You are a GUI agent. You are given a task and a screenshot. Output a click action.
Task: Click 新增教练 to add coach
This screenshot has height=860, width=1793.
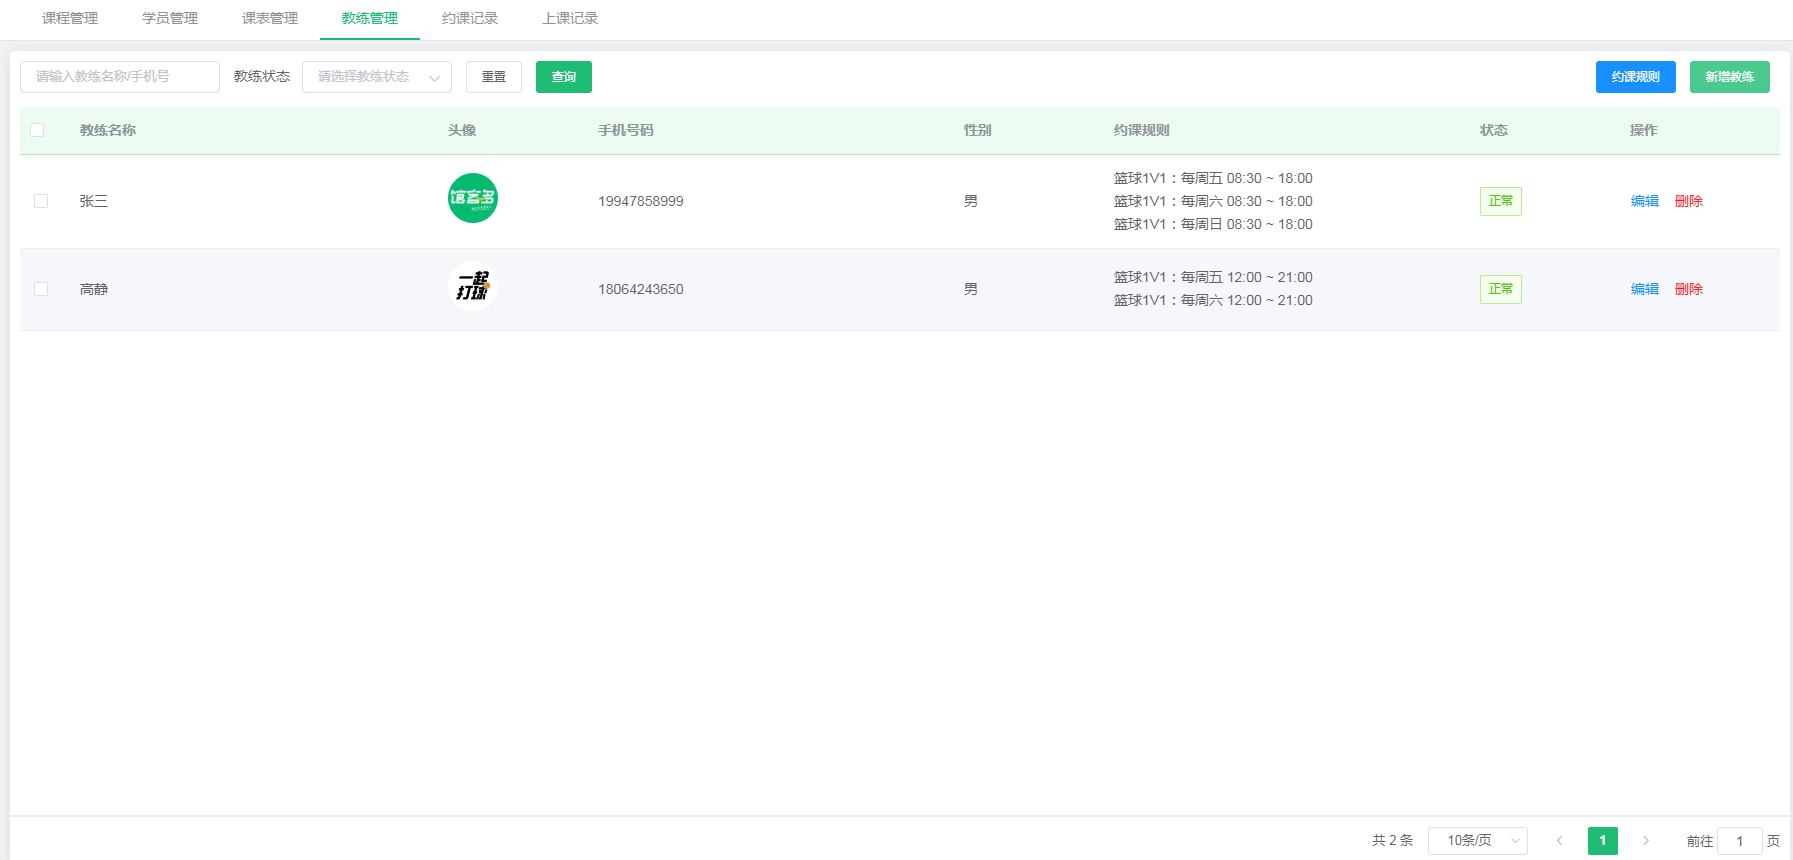click(x=1729, y=77)
